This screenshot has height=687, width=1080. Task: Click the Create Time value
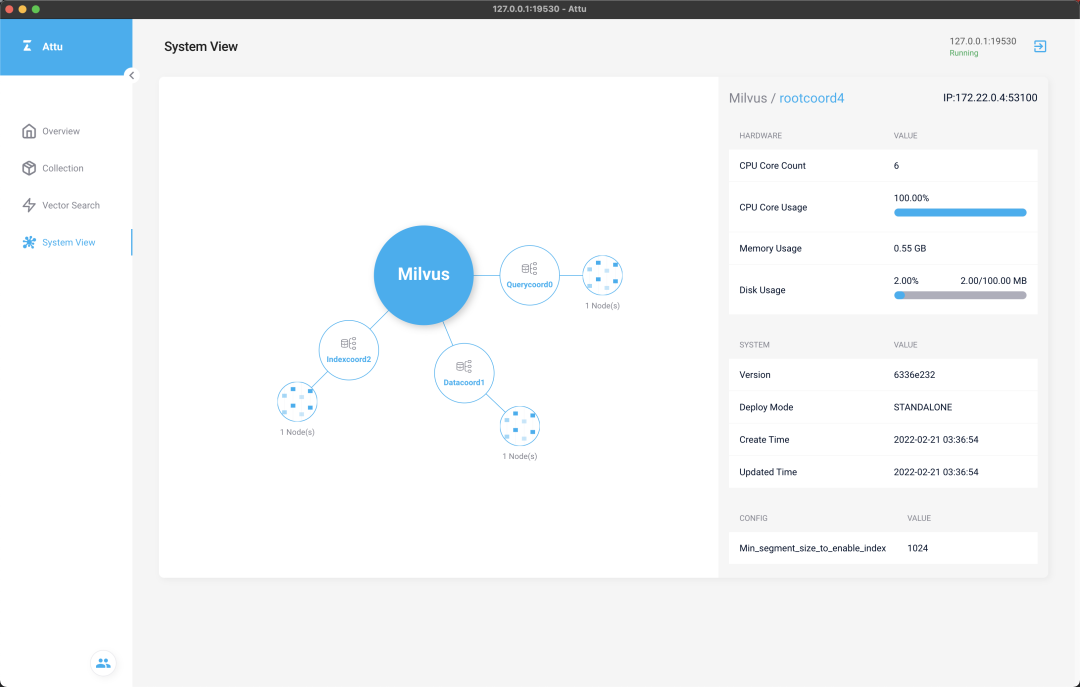click(x=936, y=440)
